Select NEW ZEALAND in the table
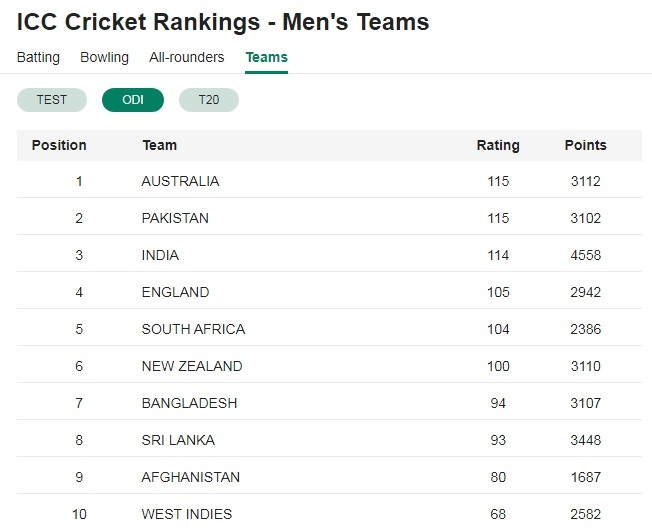The width and height of the screenshot is (652, 530). click(192, 366)
